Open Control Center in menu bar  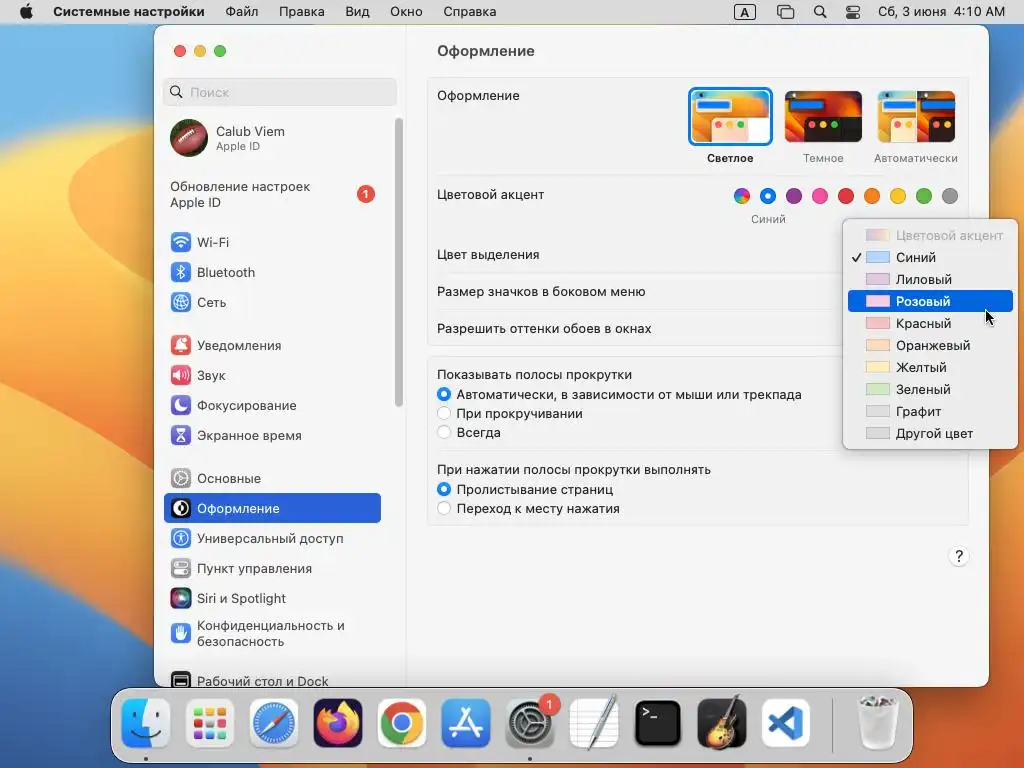point(852,12)
